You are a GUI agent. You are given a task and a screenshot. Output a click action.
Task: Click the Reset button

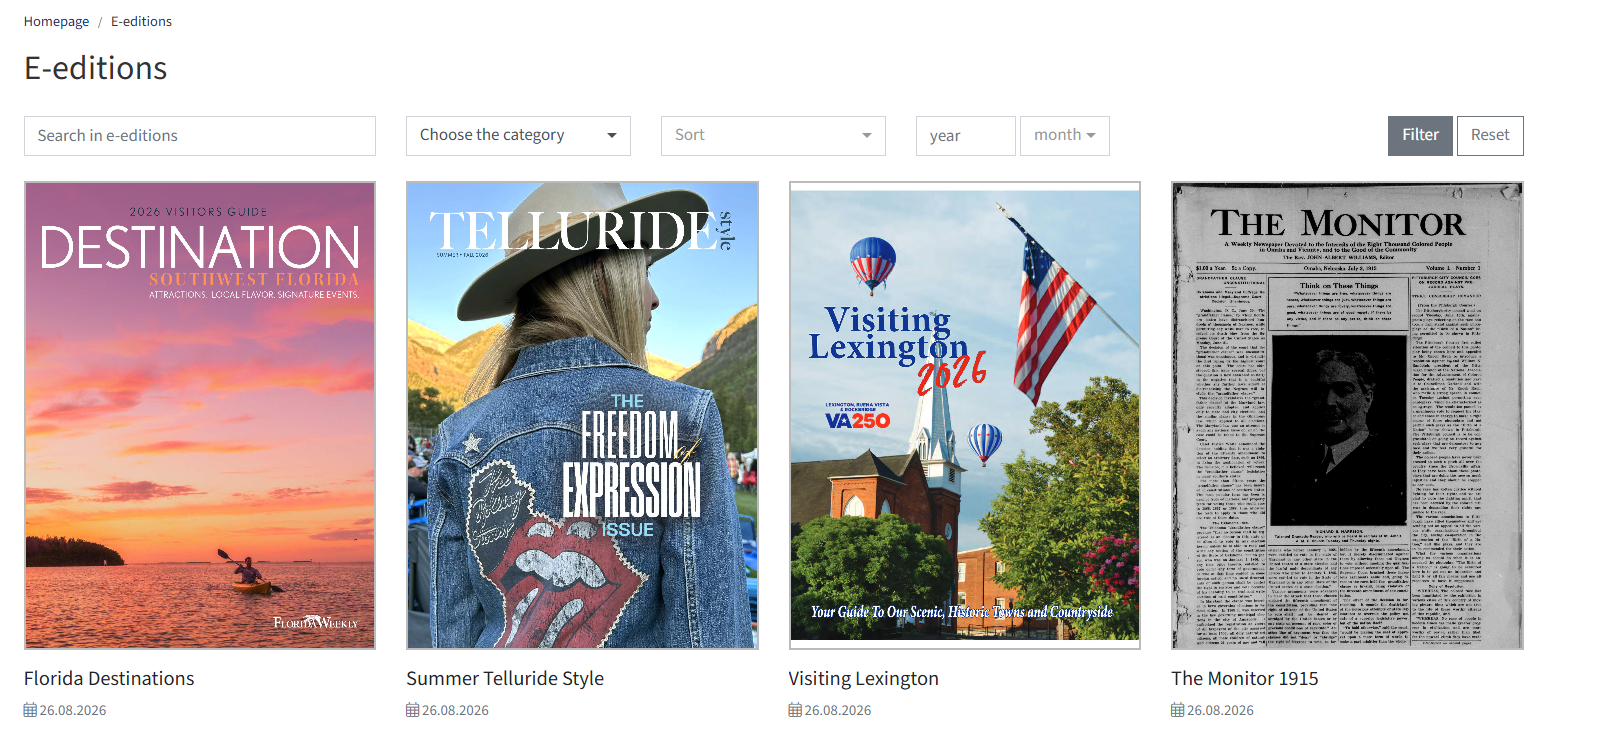point(1490,136)
